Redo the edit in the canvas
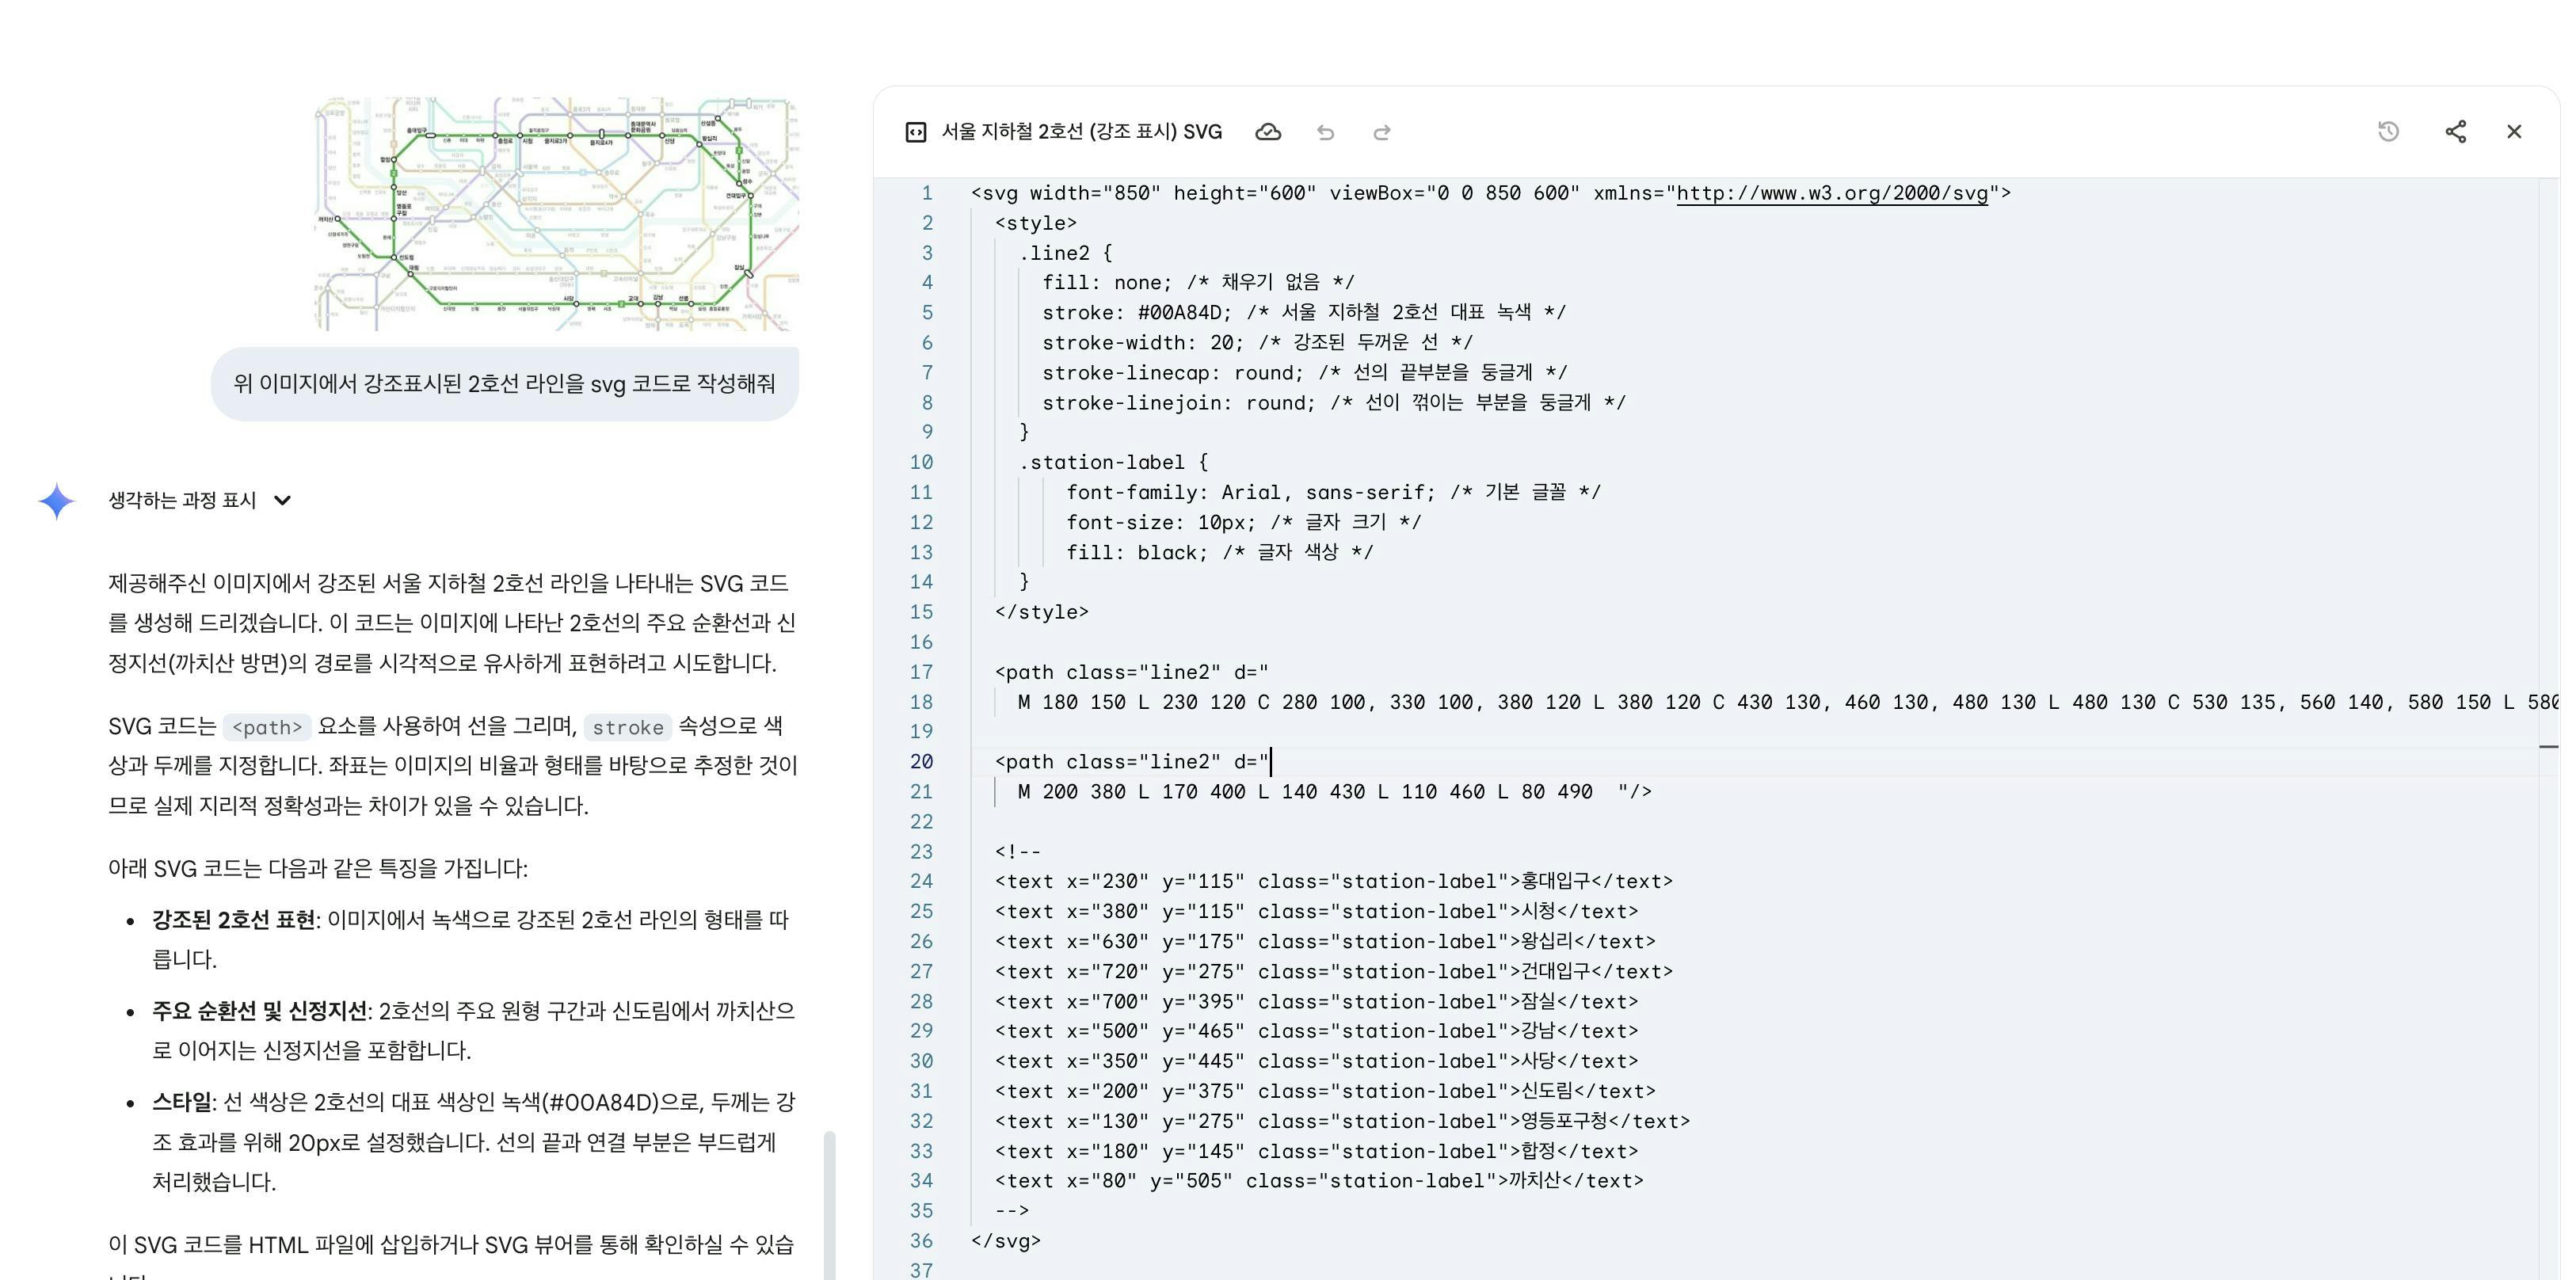 click(x=1382, y=132)
